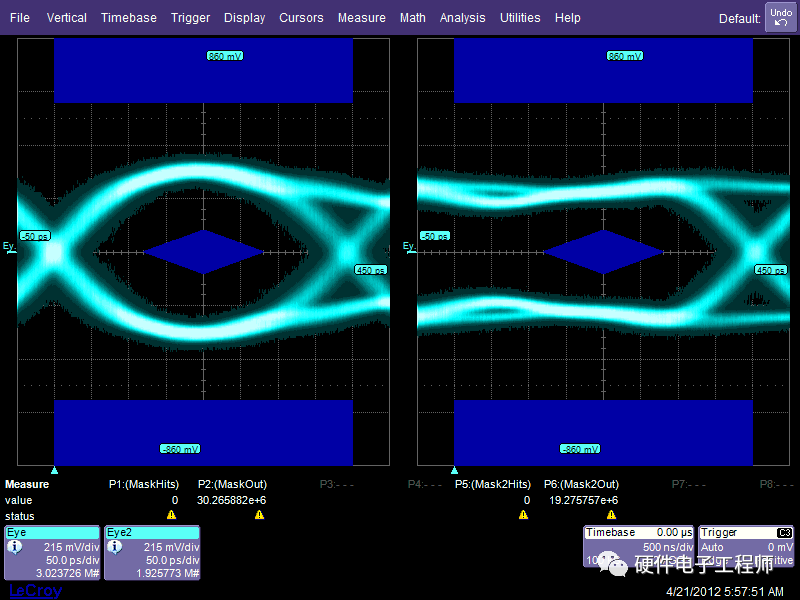Open the Trigger descriptor box
The width and height of the screenshot is (800, 600).
[746, 546]
